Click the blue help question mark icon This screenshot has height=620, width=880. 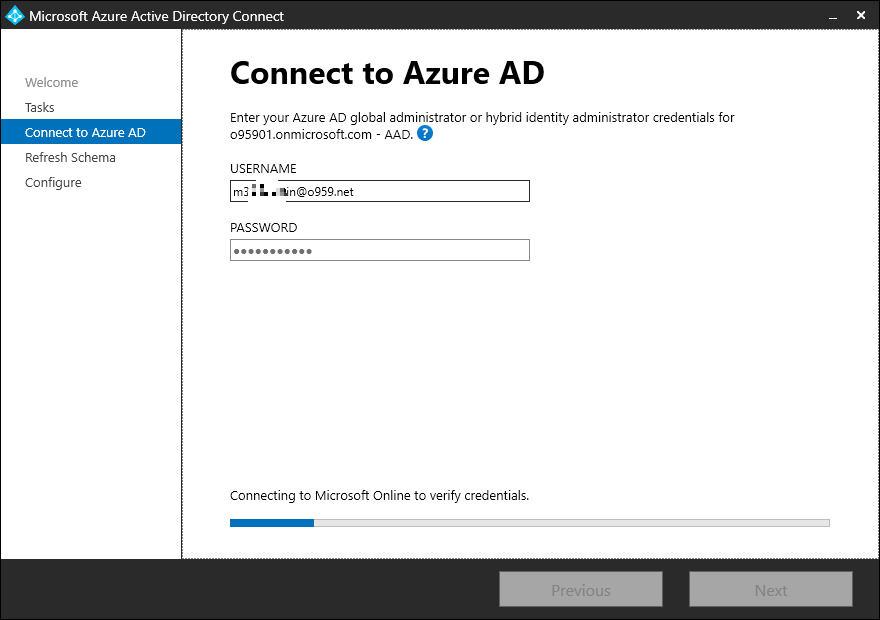tap(425, 134)
